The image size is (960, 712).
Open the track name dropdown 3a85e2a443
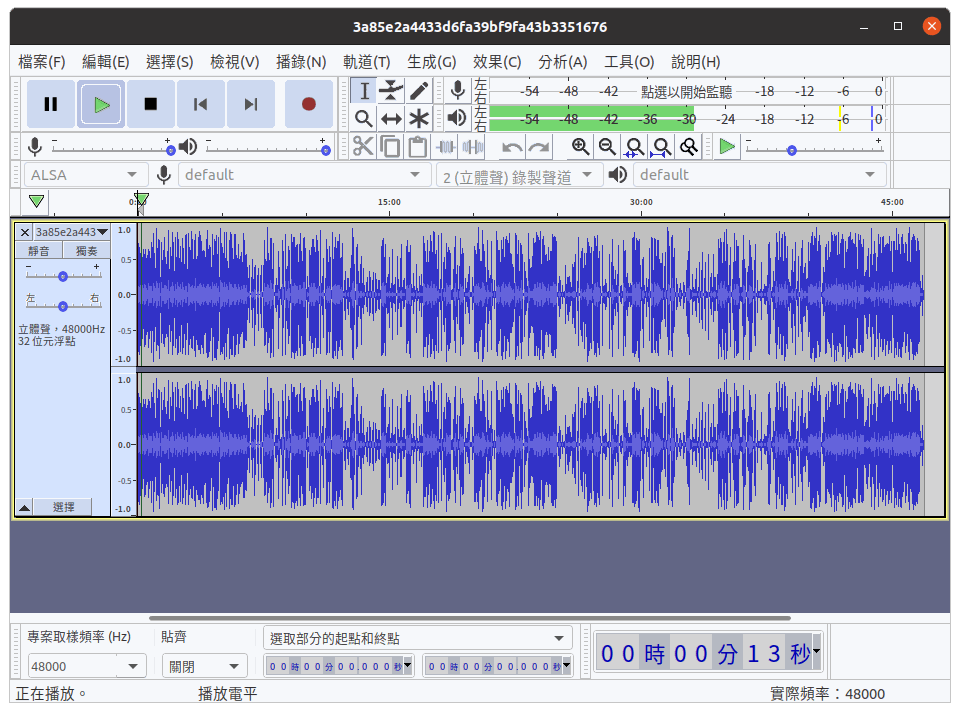pos(72,232)
